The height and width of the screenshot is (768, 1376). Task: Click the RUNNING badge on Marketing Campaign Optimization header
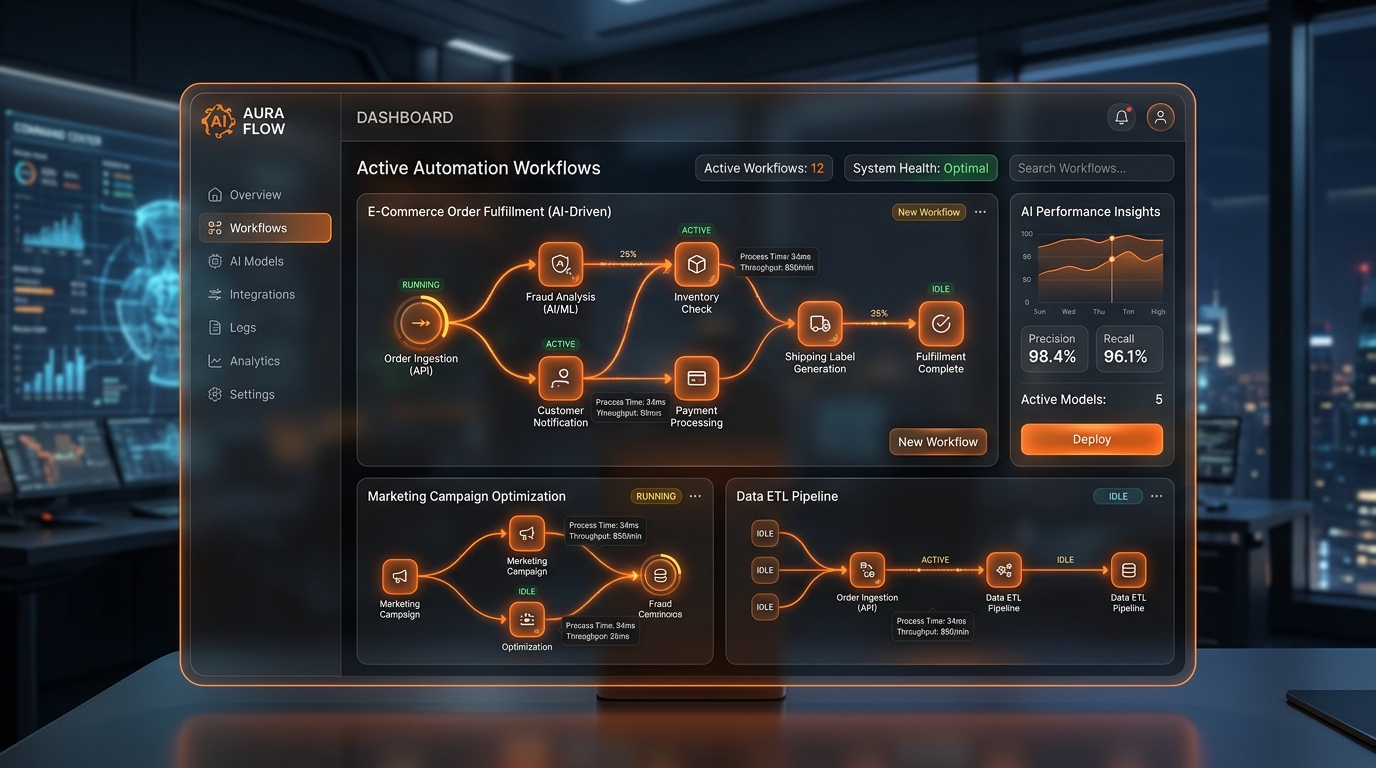[656, 496]
